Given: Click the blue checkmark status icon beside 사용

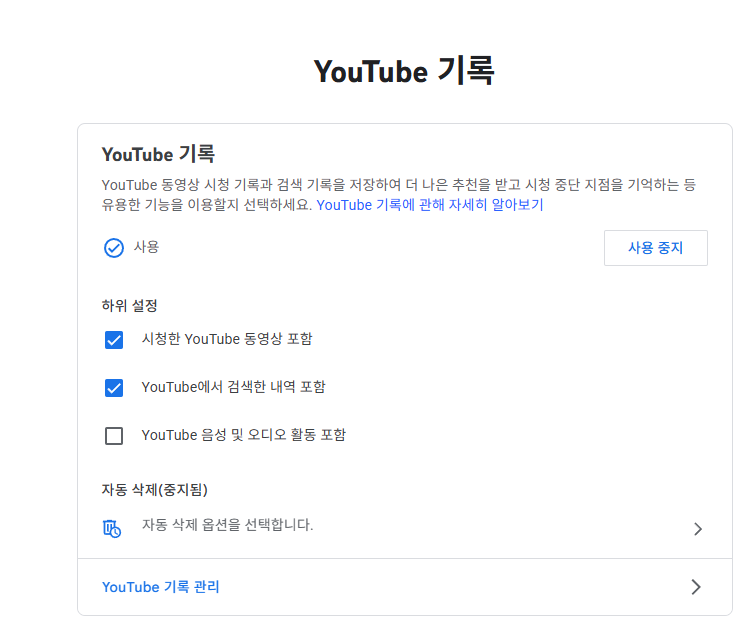Looking at the screenshot, I should 114,248.
